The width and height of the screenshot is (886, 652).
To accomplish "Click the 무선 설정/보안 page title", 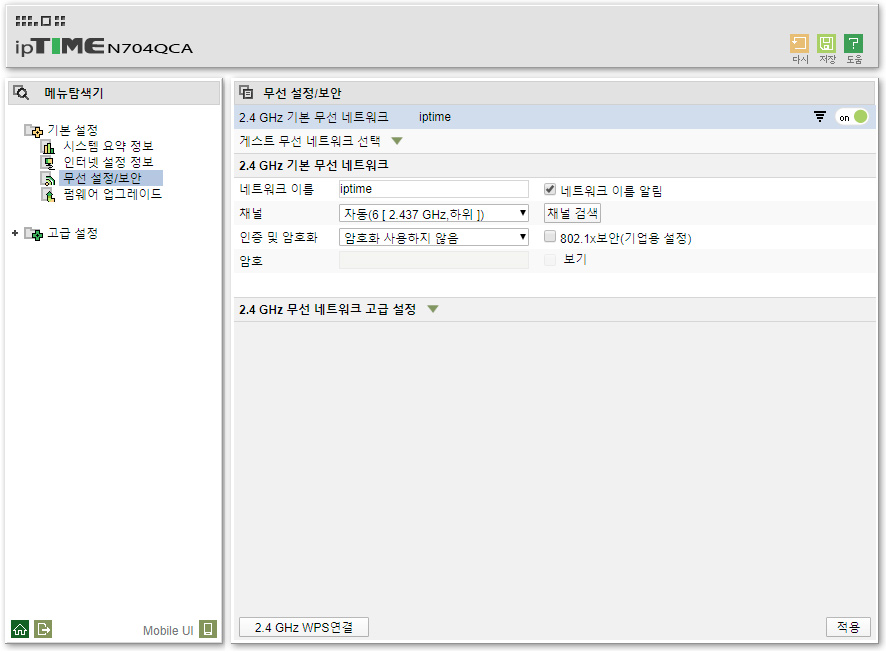I will 302,93.
